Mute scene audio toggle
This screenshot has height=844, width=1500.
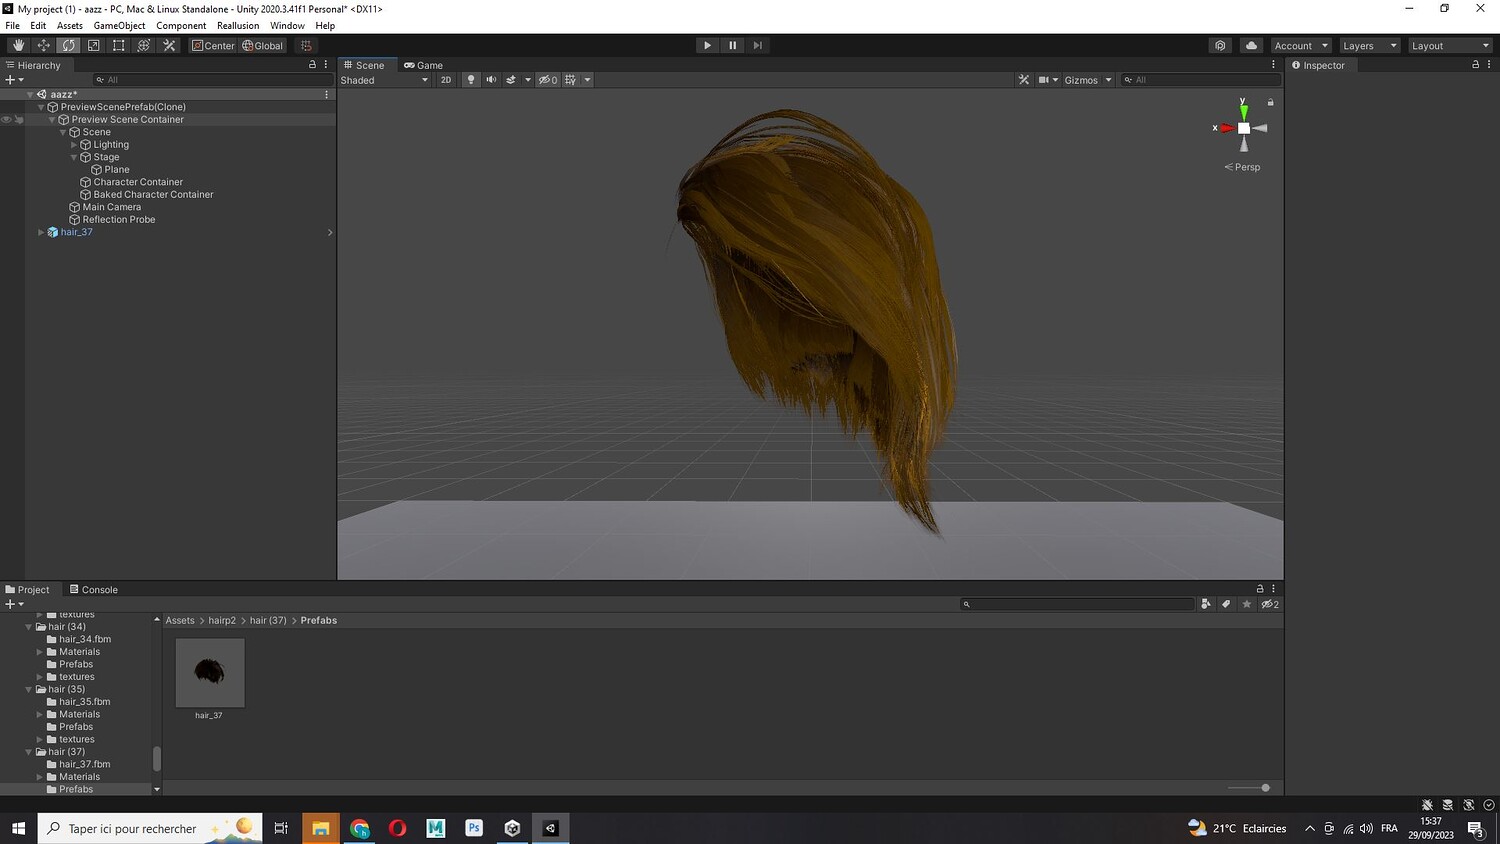[491, 80]
